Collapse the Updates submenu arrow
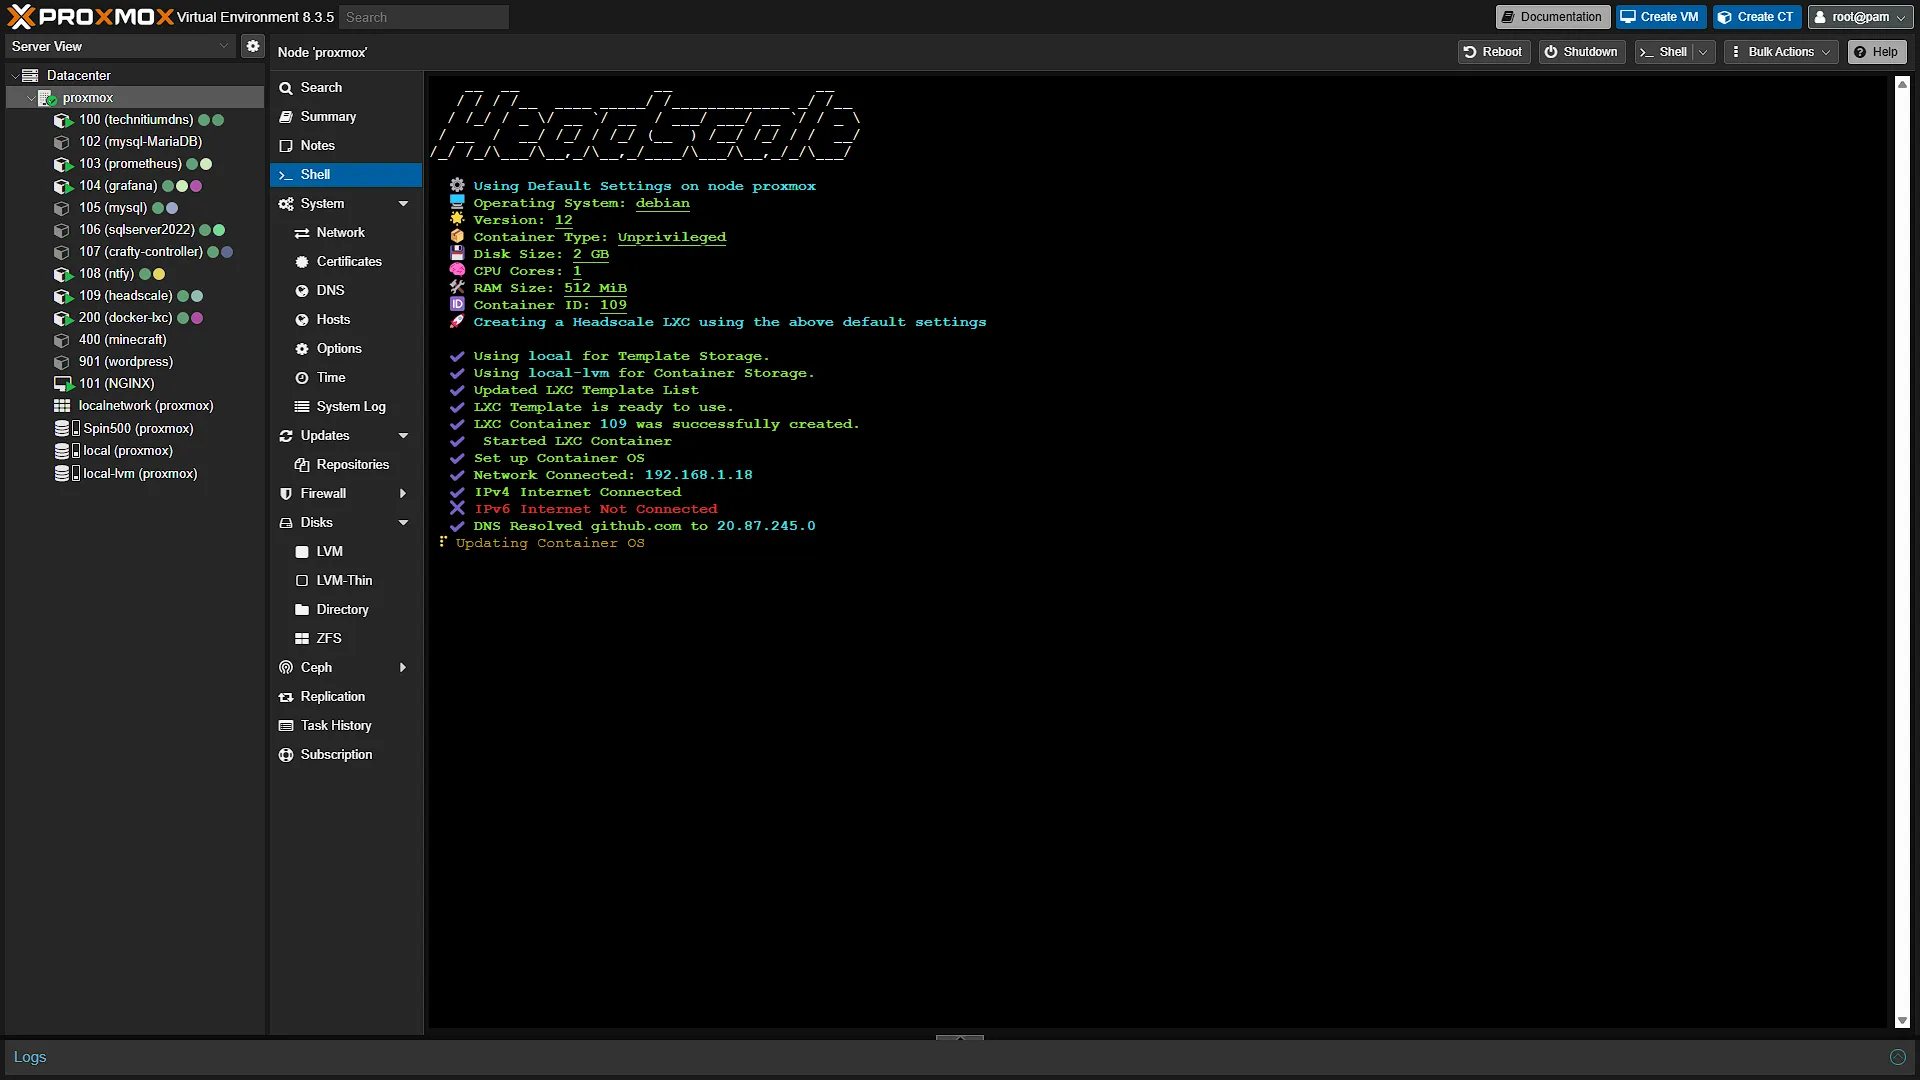The image size is (1920, 1080). [x=404, y=436]
